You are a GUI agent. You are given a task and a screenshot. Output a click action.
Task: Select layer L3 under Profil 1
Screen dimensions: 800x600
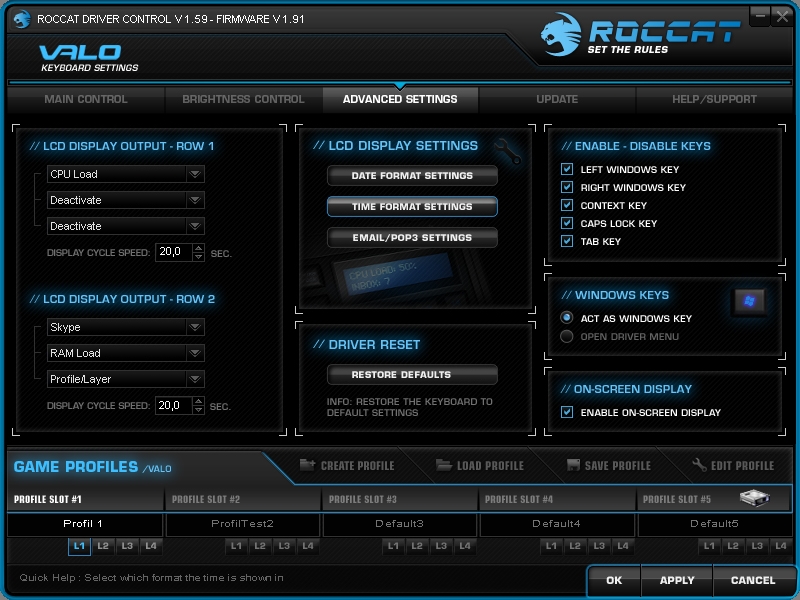tap(127, 546)
